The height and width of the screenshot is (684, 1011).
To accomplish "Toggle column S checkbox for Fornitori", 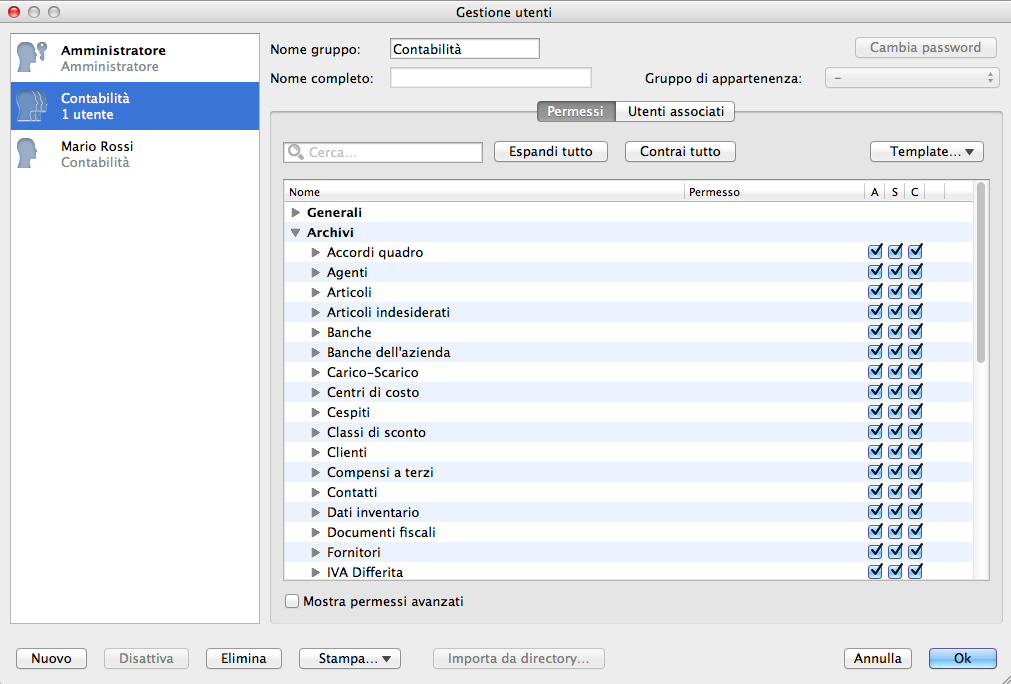I will [895, 552].
